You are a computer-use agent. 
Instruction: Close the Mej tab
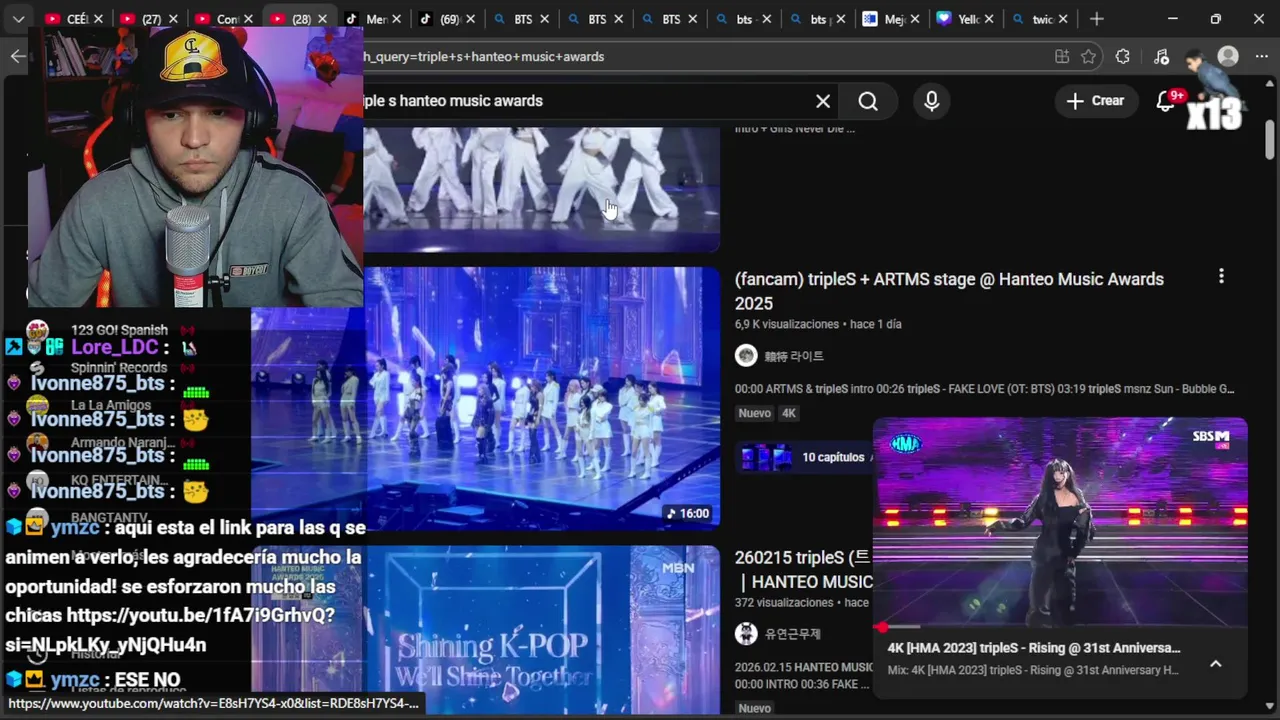click(x=915, y=19)
